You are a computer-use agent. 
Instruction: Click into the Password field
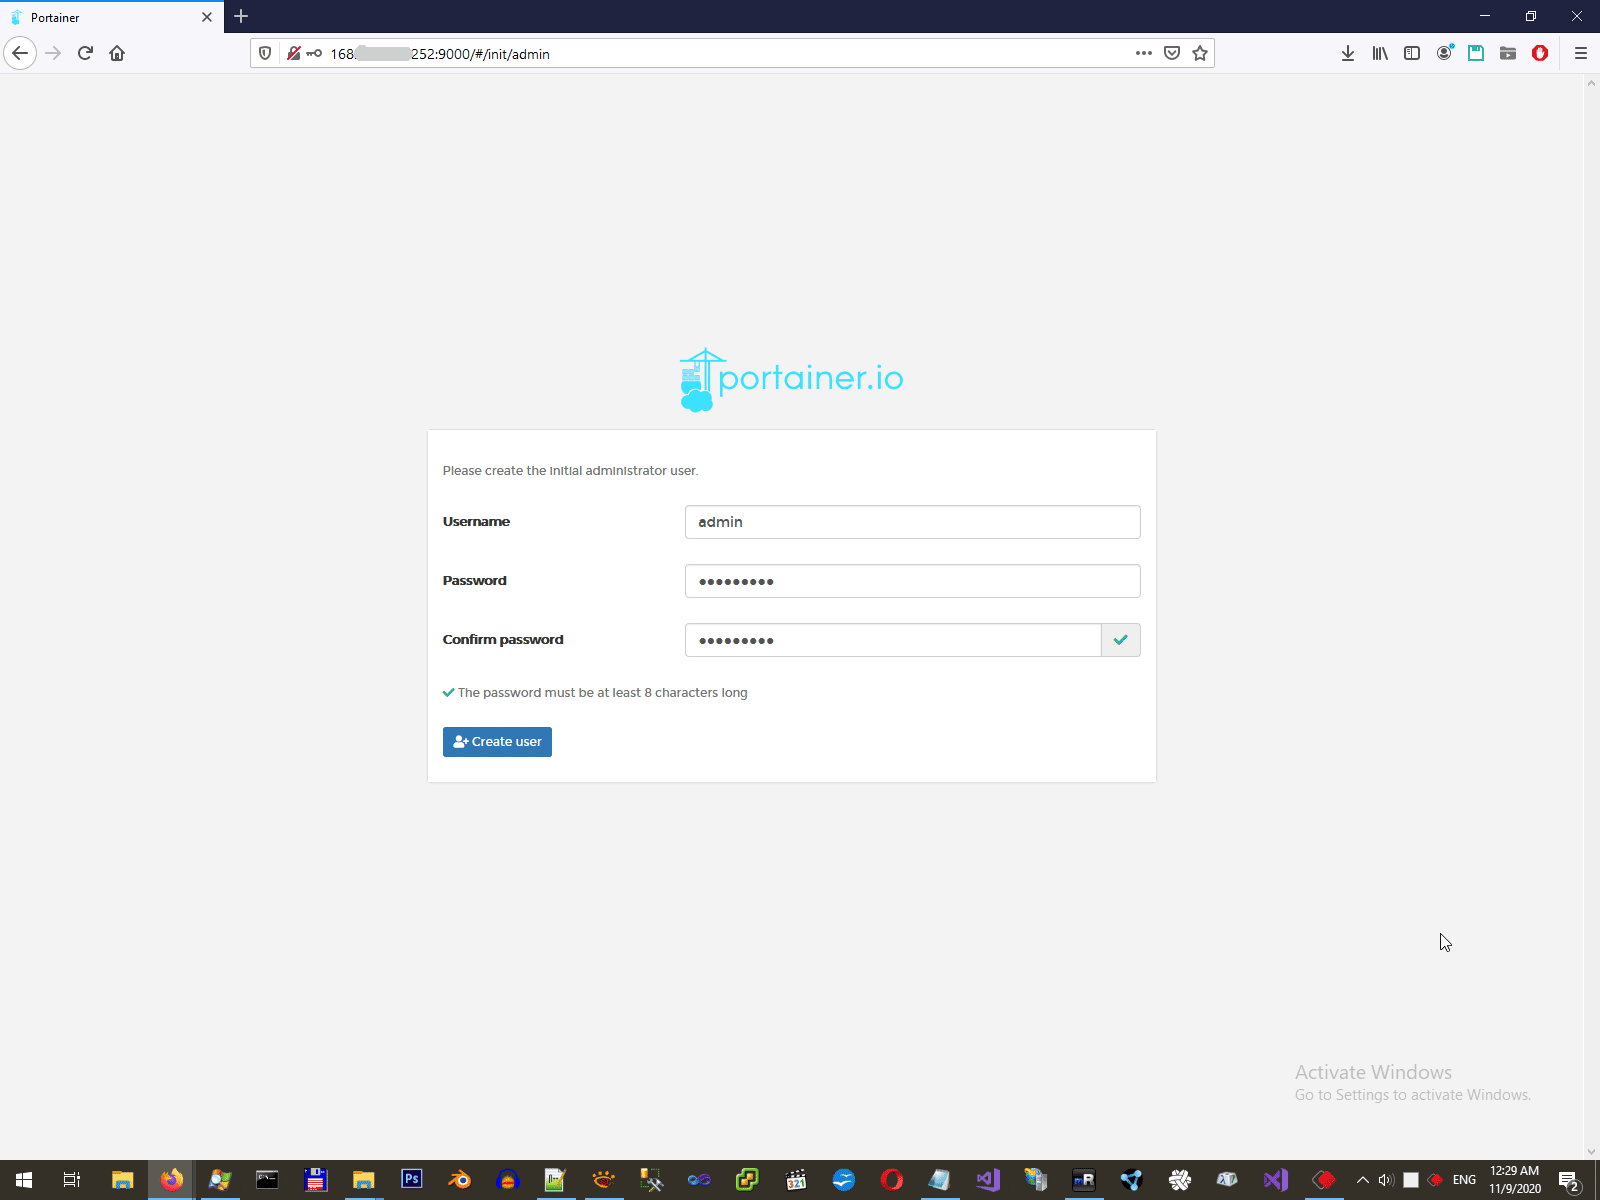(912, 581)
